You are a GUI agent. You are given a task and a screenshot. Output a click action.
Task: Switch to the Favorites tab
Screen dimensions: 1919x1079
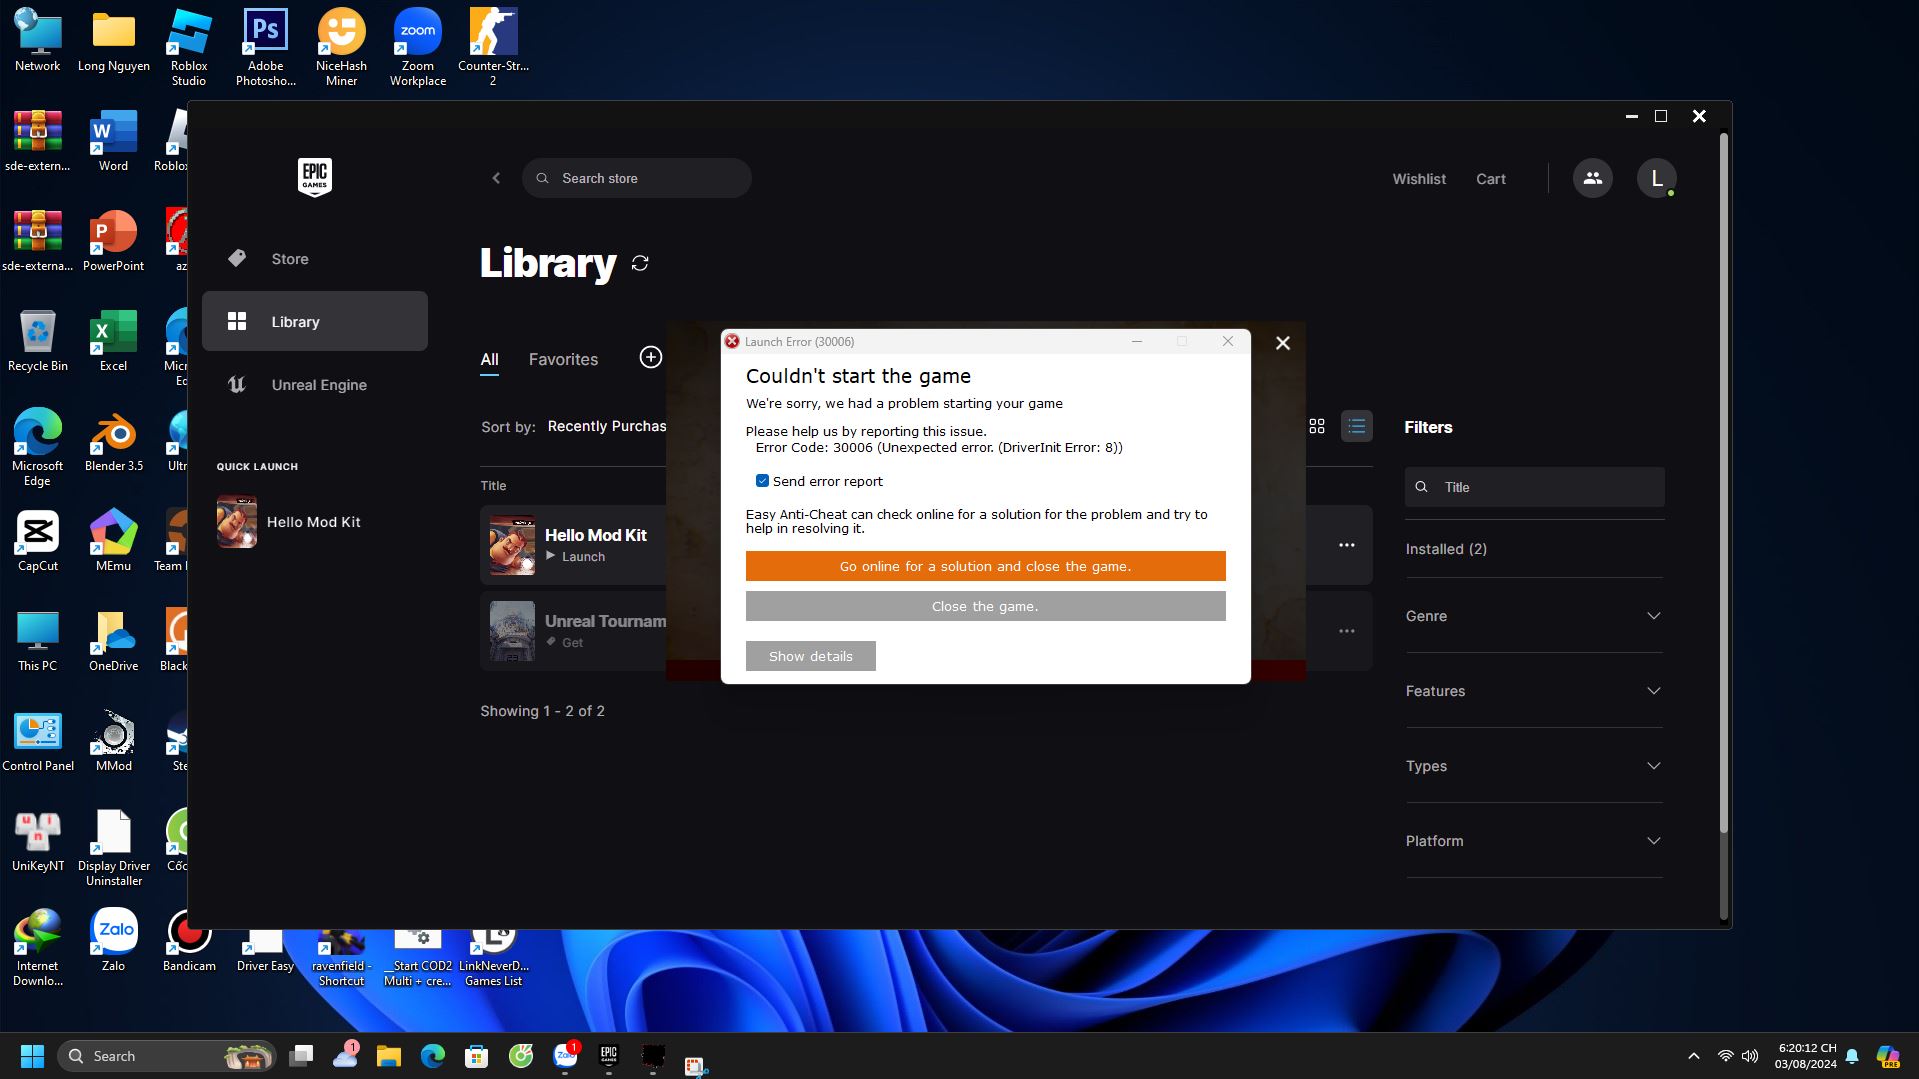click(563, 359)
